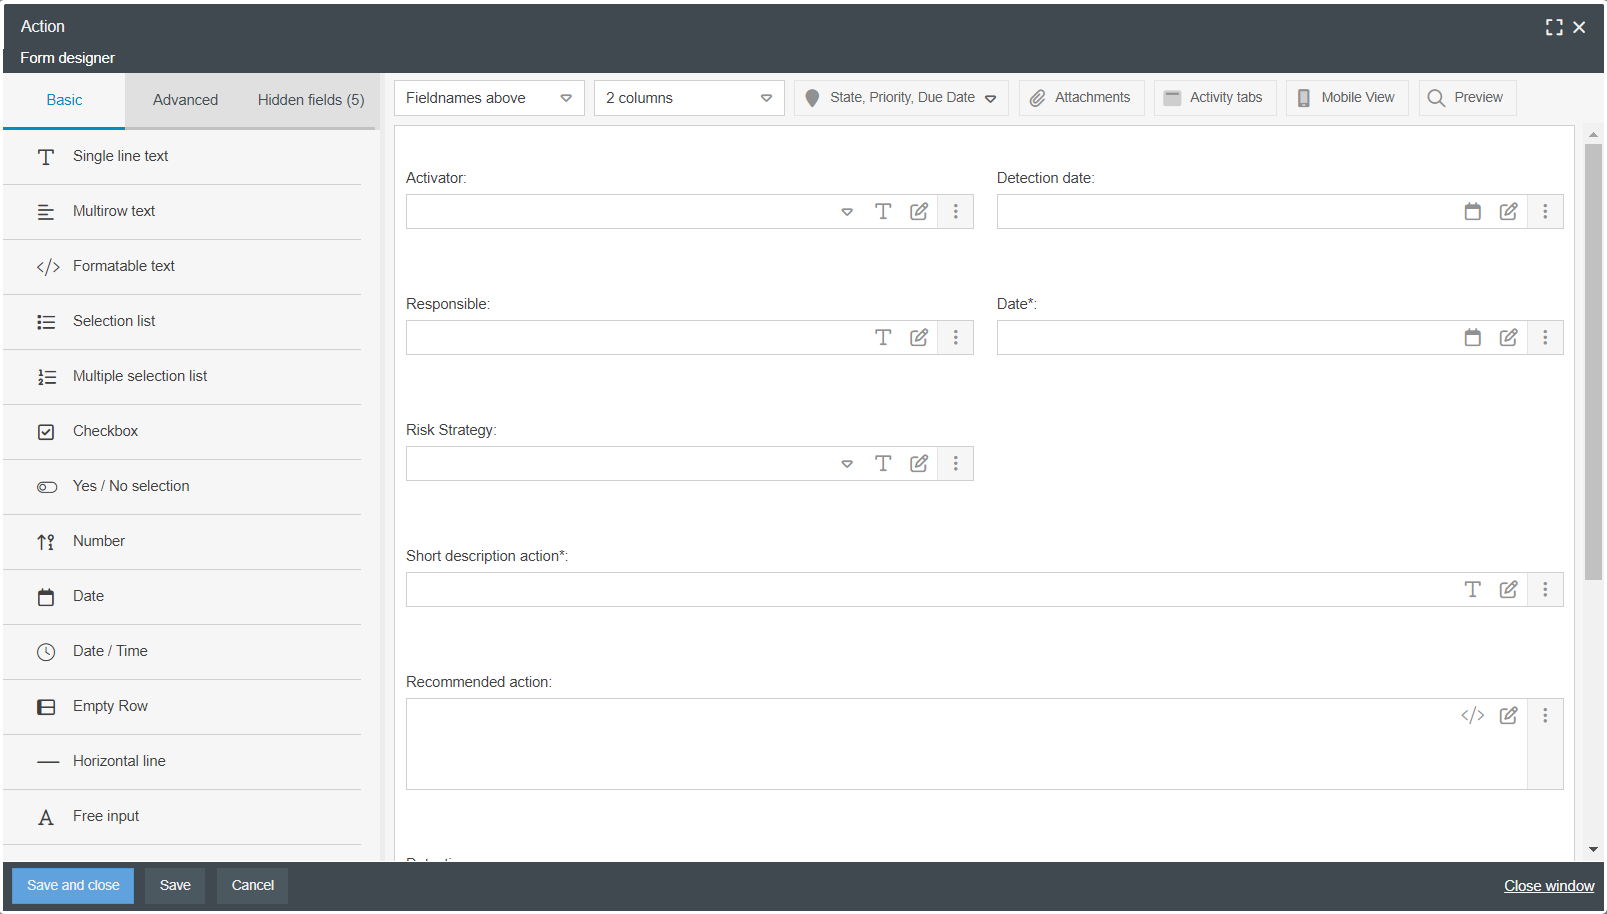The width and height of the screenshot is (1607, 914).
Task: Switch to Mobile View
Action: point(1347,98)
